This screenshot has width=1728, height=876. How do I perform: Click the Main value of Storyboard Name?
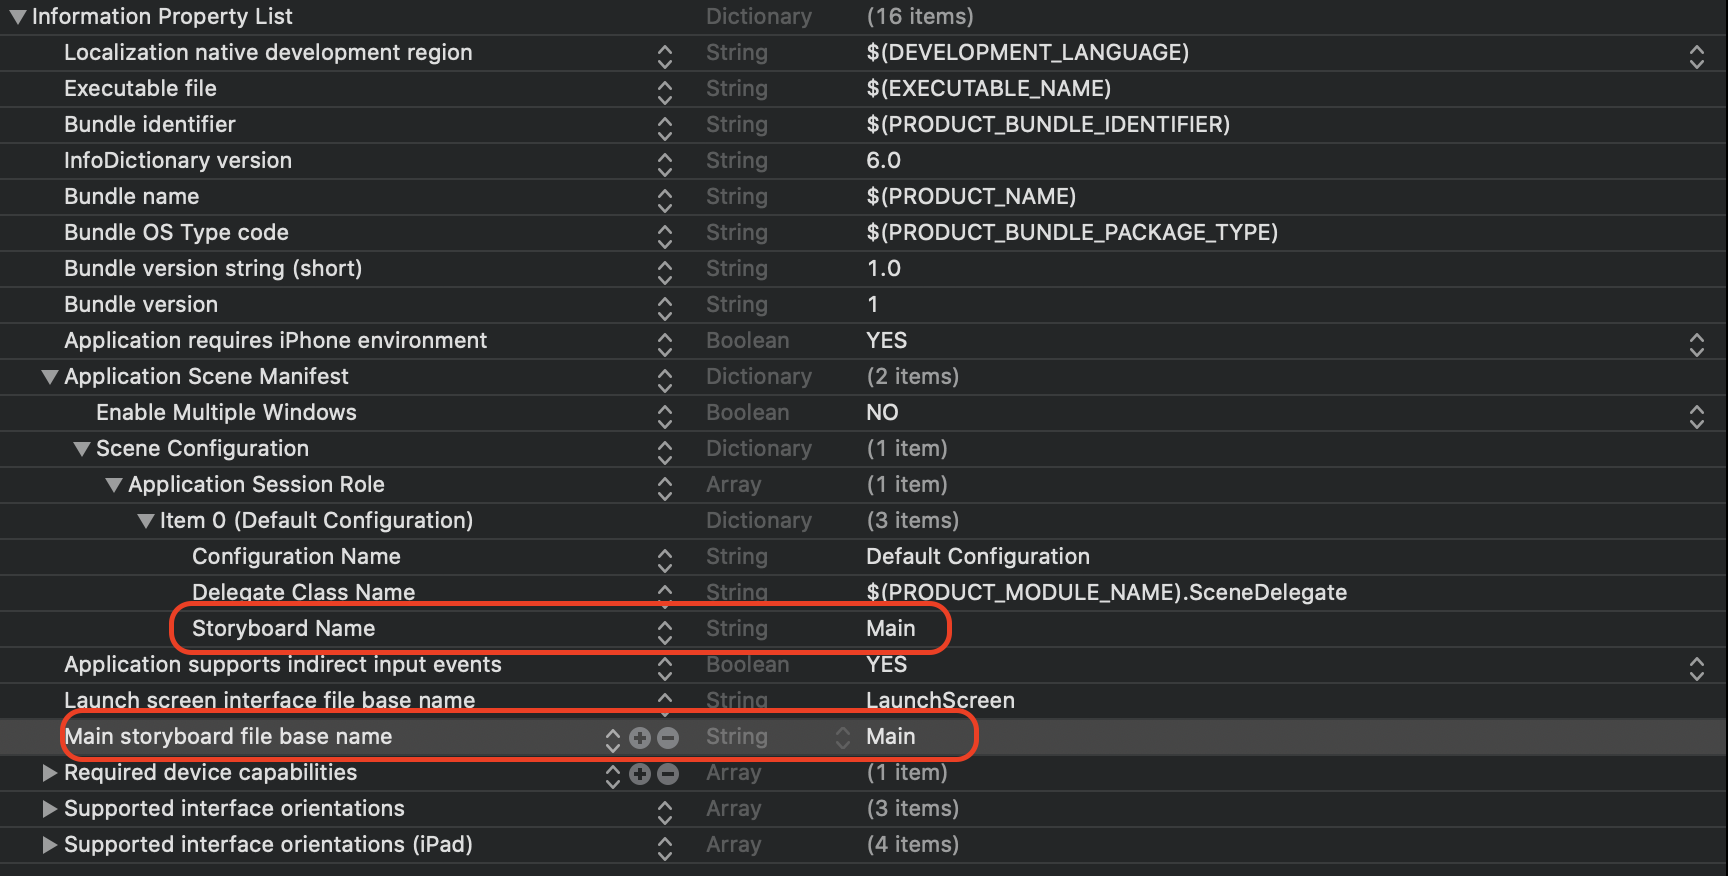pyautogui.click(x=890, y=629)
